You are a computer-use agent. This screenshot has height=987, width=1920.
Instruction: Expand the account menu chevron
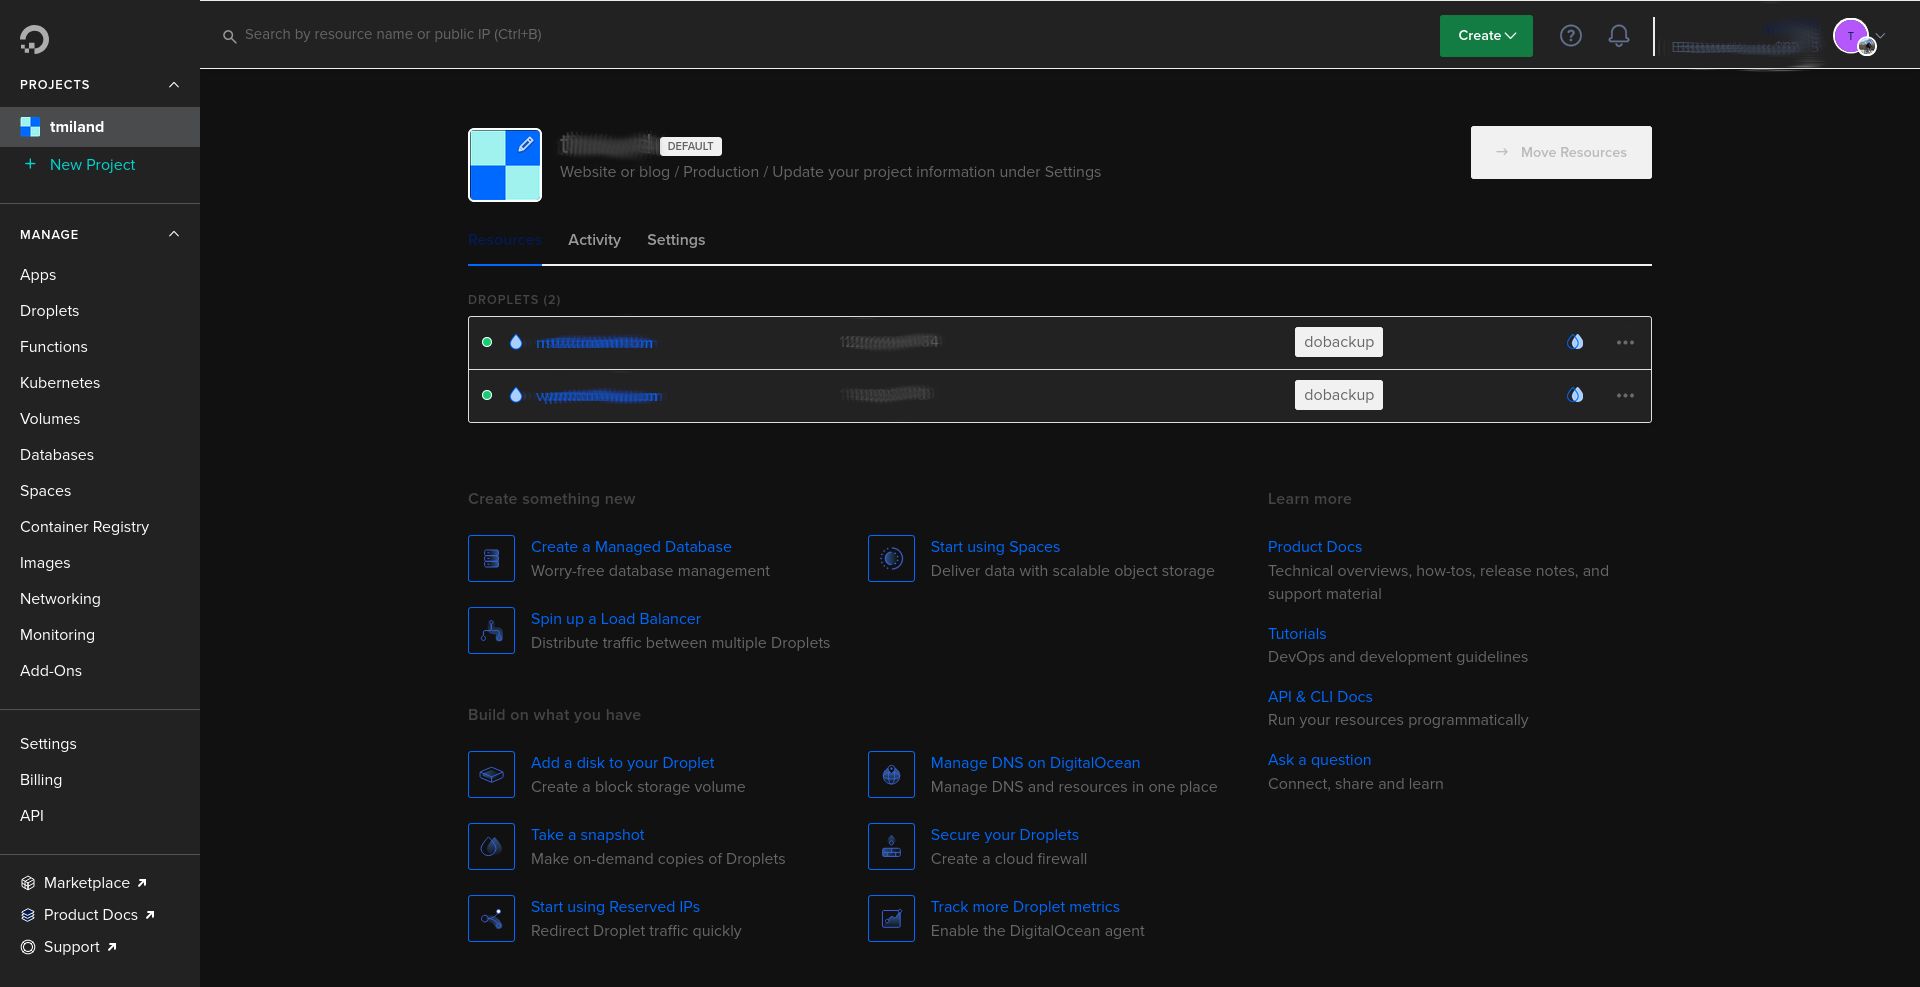pyautogui.click(x=1881, y=36)
